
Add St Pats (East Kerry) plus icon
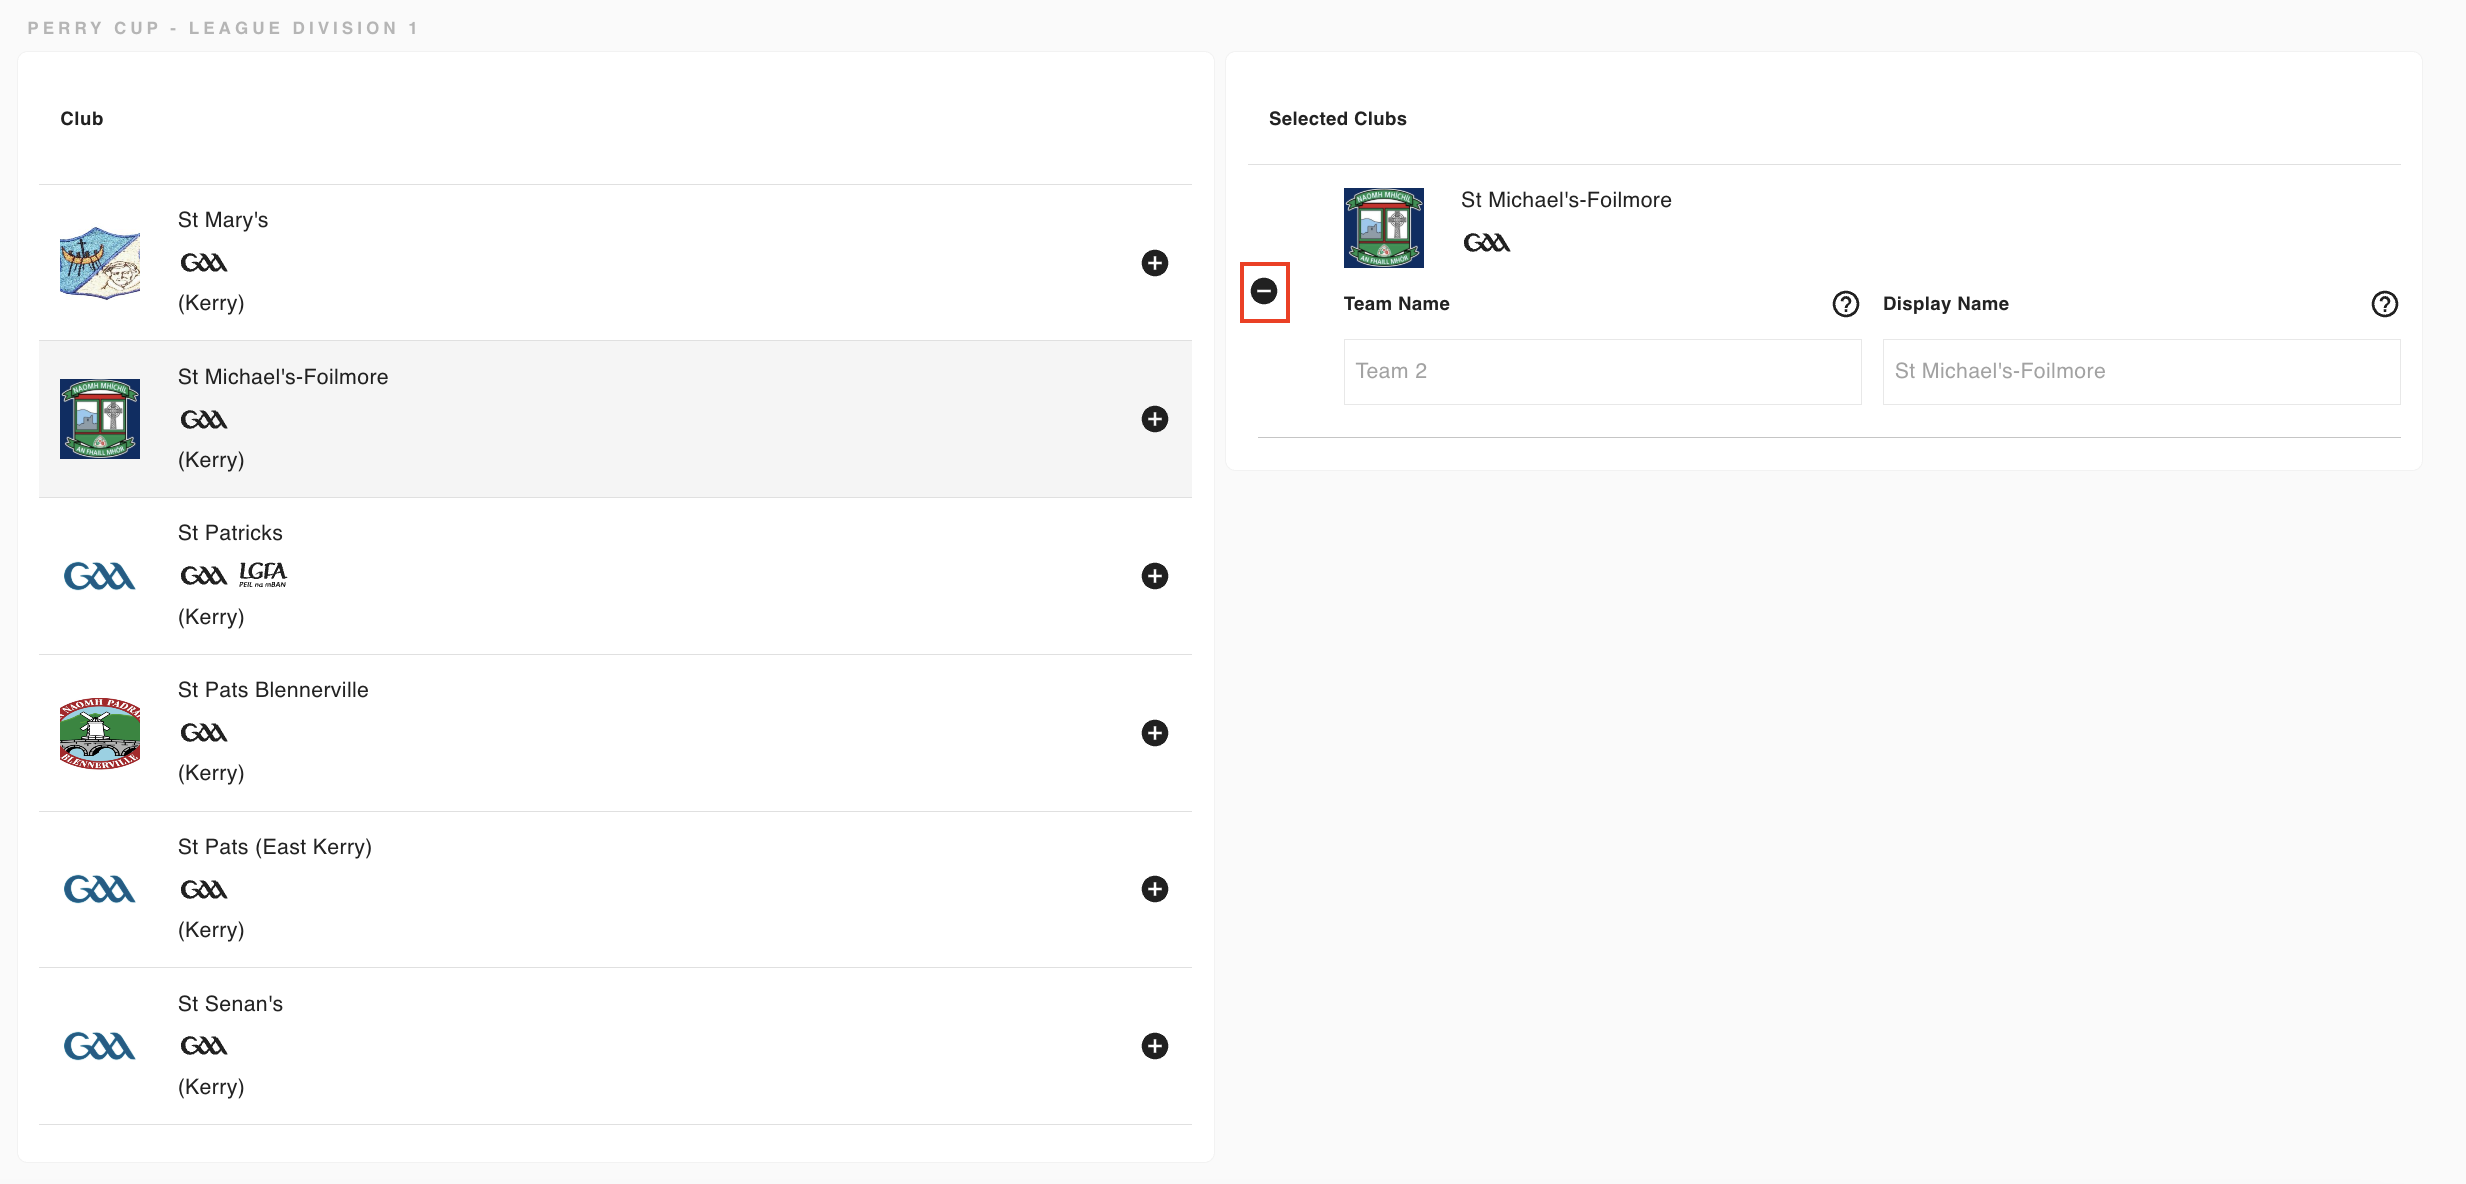coord(1155,889)
